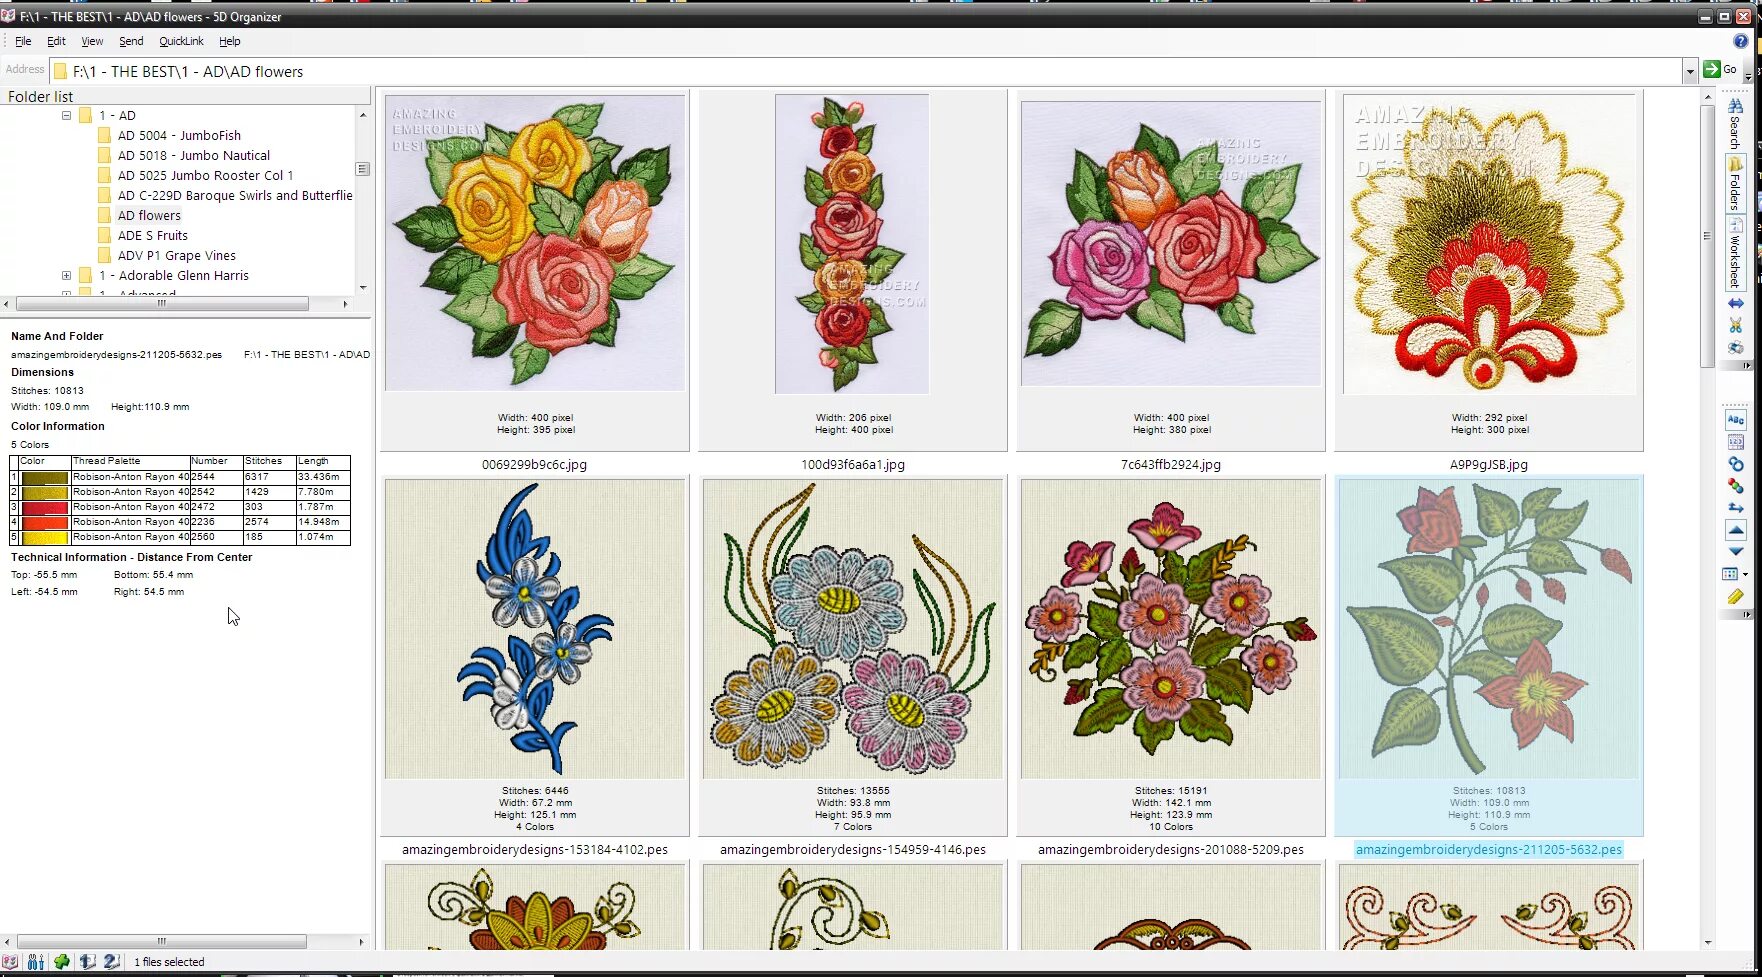The width and height of the screenshot is (1762, 977).
Task: Click the blue linked rings icon
Action: click(x=1735, y=464)
